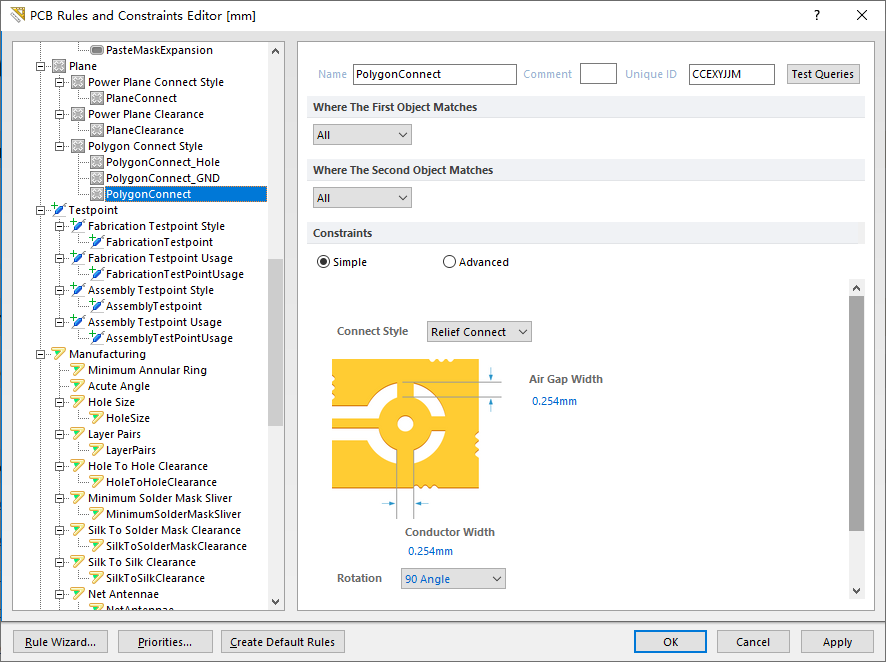
Task: Open the Connect Style dropdown
Action: pos(478,331)
